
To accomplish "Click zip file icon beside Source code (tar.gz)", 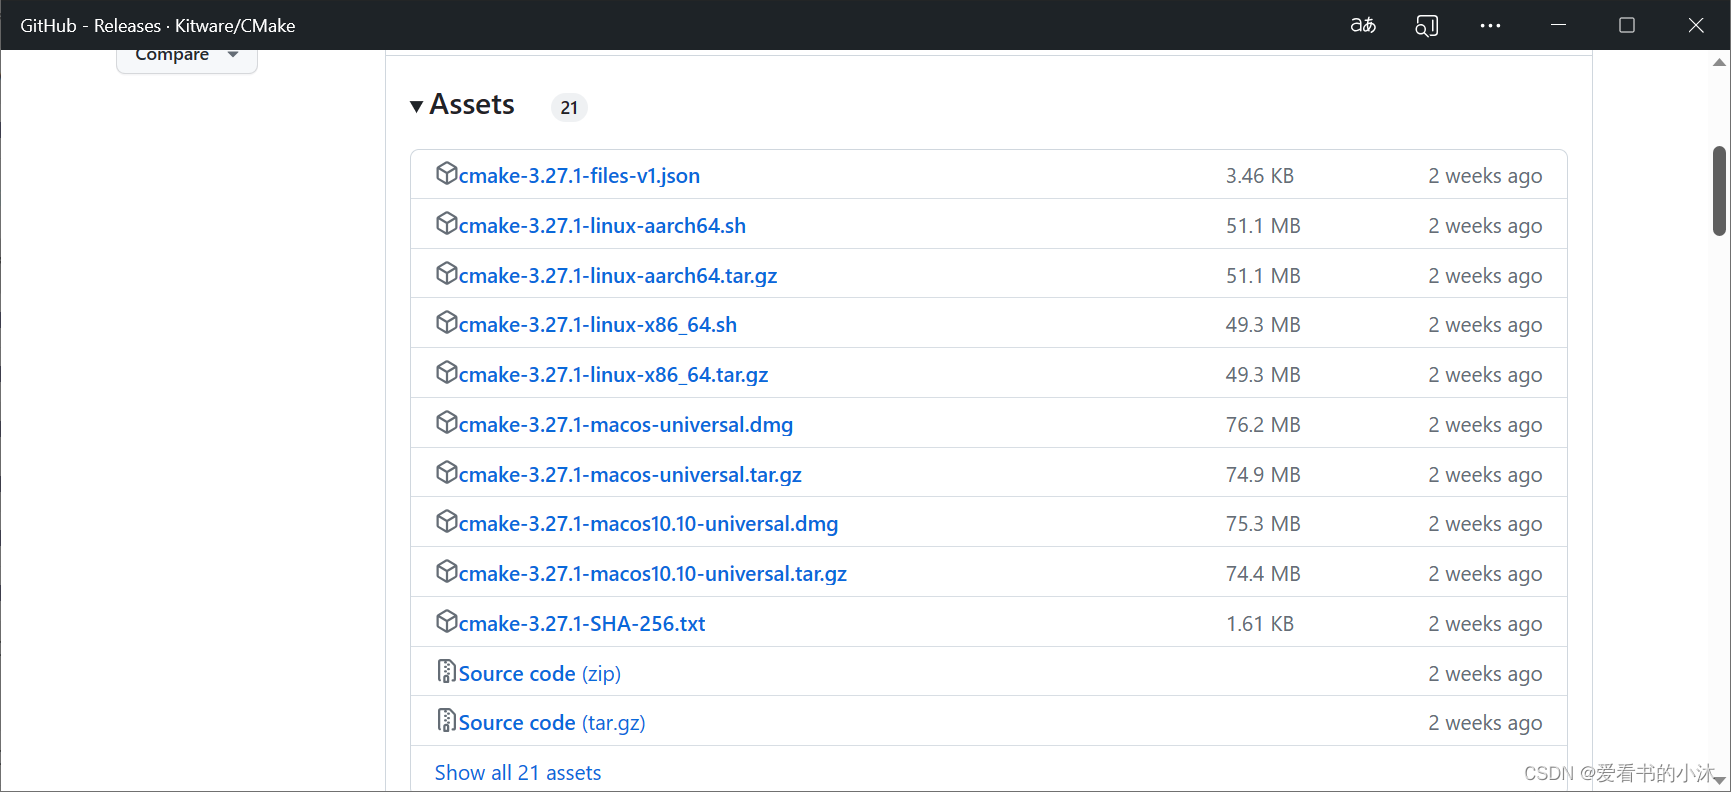I will click(447, 720).
